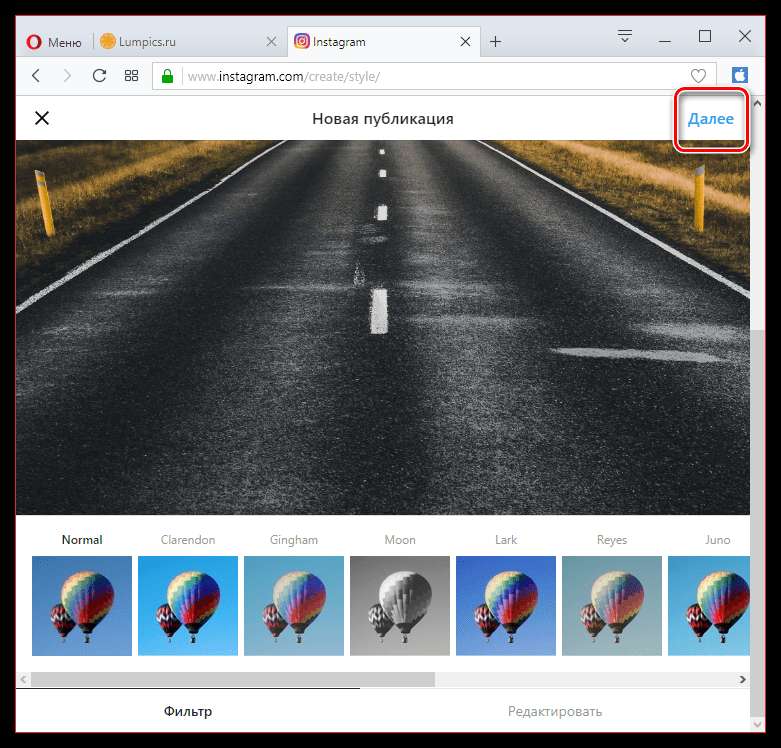
Task: Click the road photo preview
Action: pyautogui.click(x=383, y=327)
